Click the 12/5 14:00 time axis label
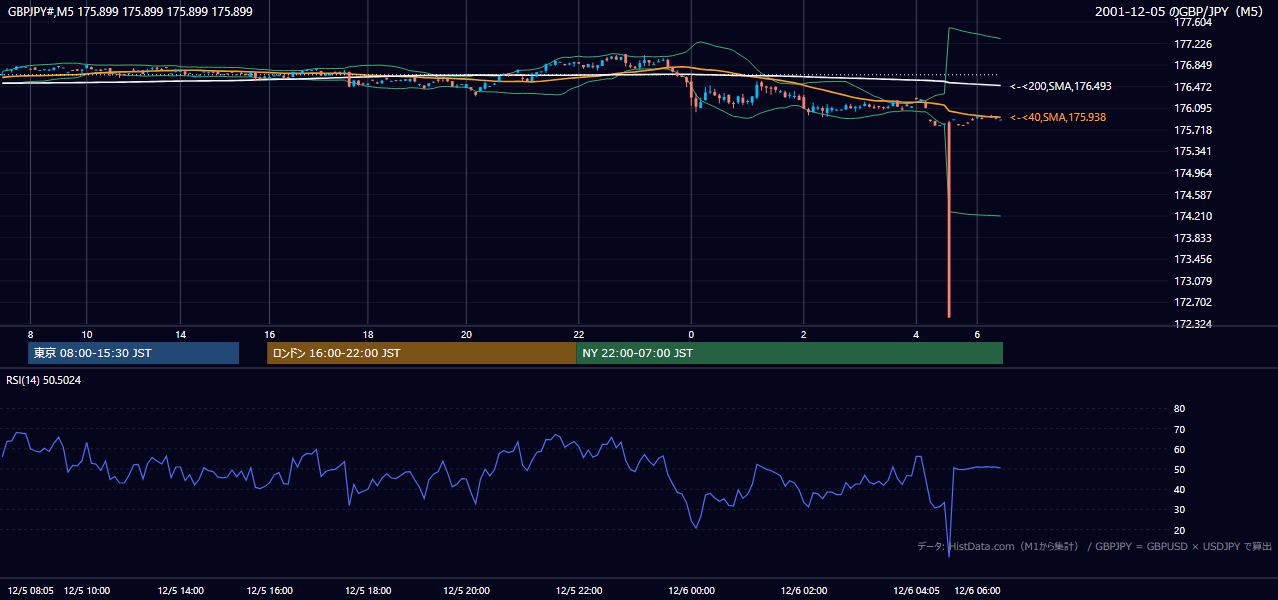The image size is (1278, 600). [x=181, y=590]
